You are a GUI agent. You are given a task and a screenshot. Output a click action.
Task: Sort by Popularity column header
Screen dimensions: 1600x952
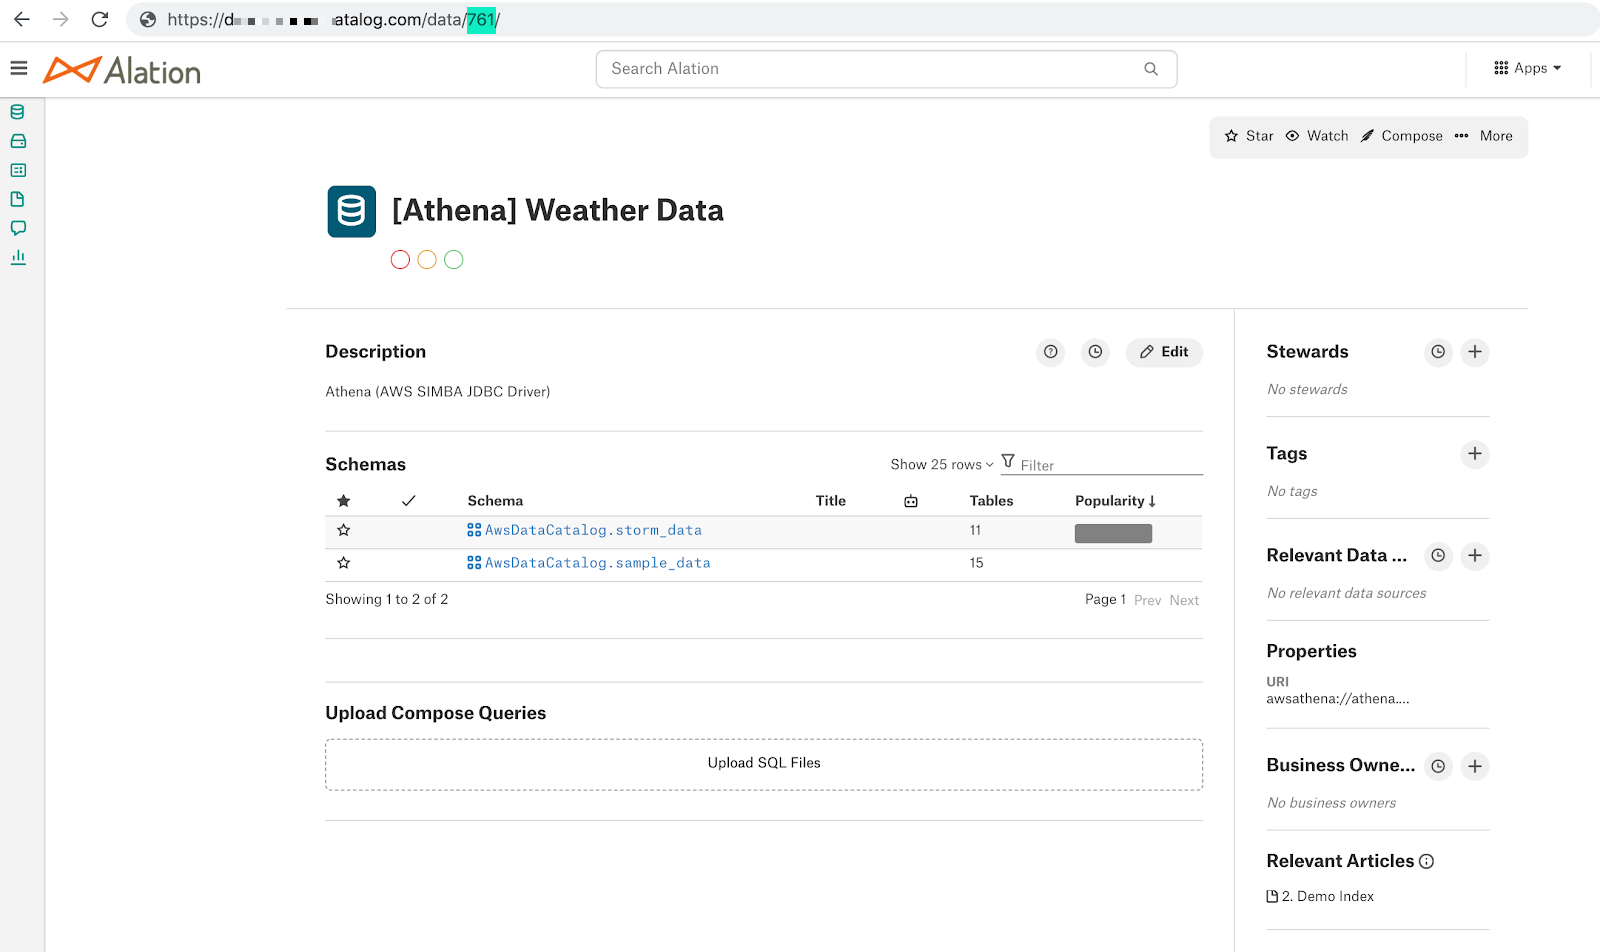[x=1116, y=501]
